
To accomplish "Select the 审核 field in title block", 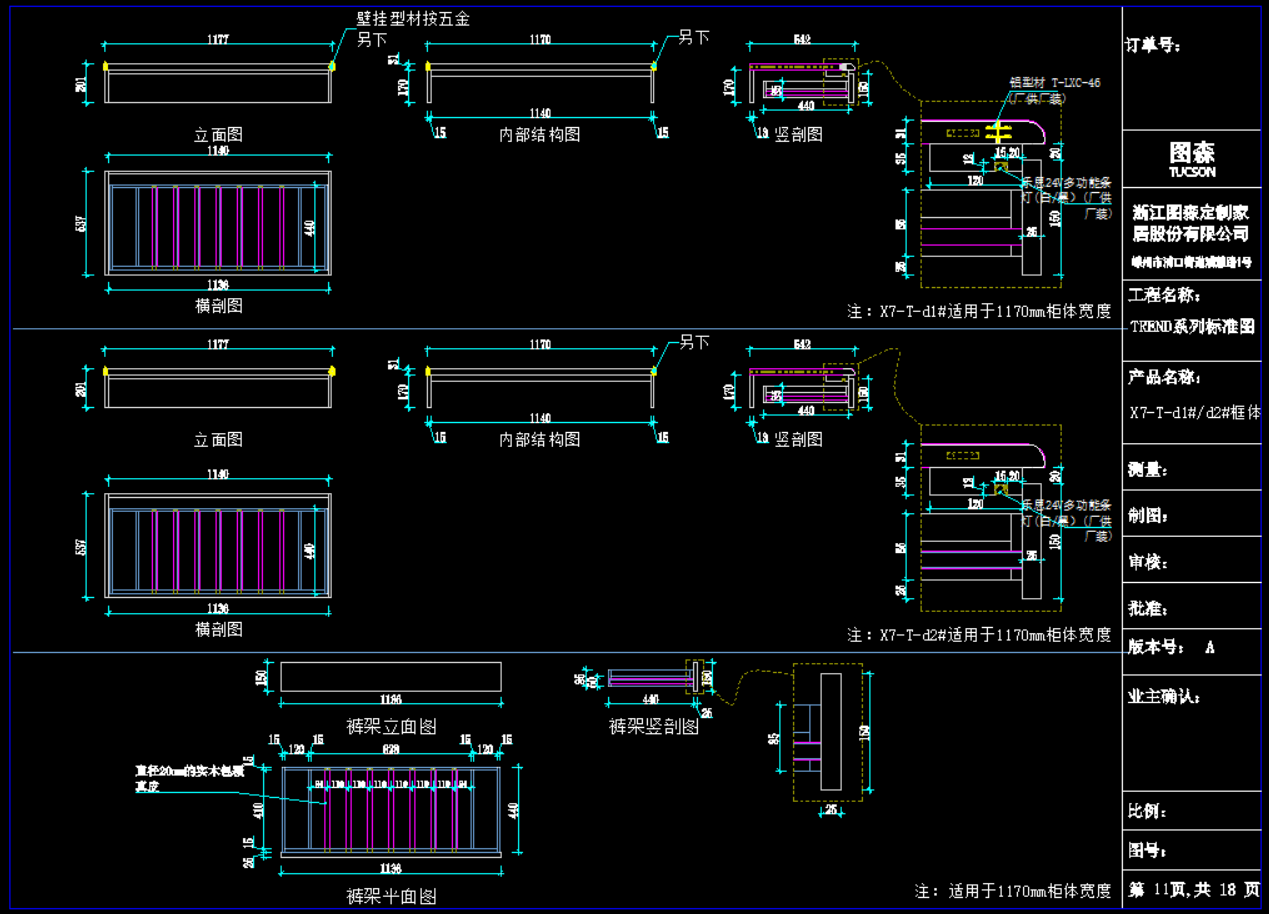I will pos(1148,562).
